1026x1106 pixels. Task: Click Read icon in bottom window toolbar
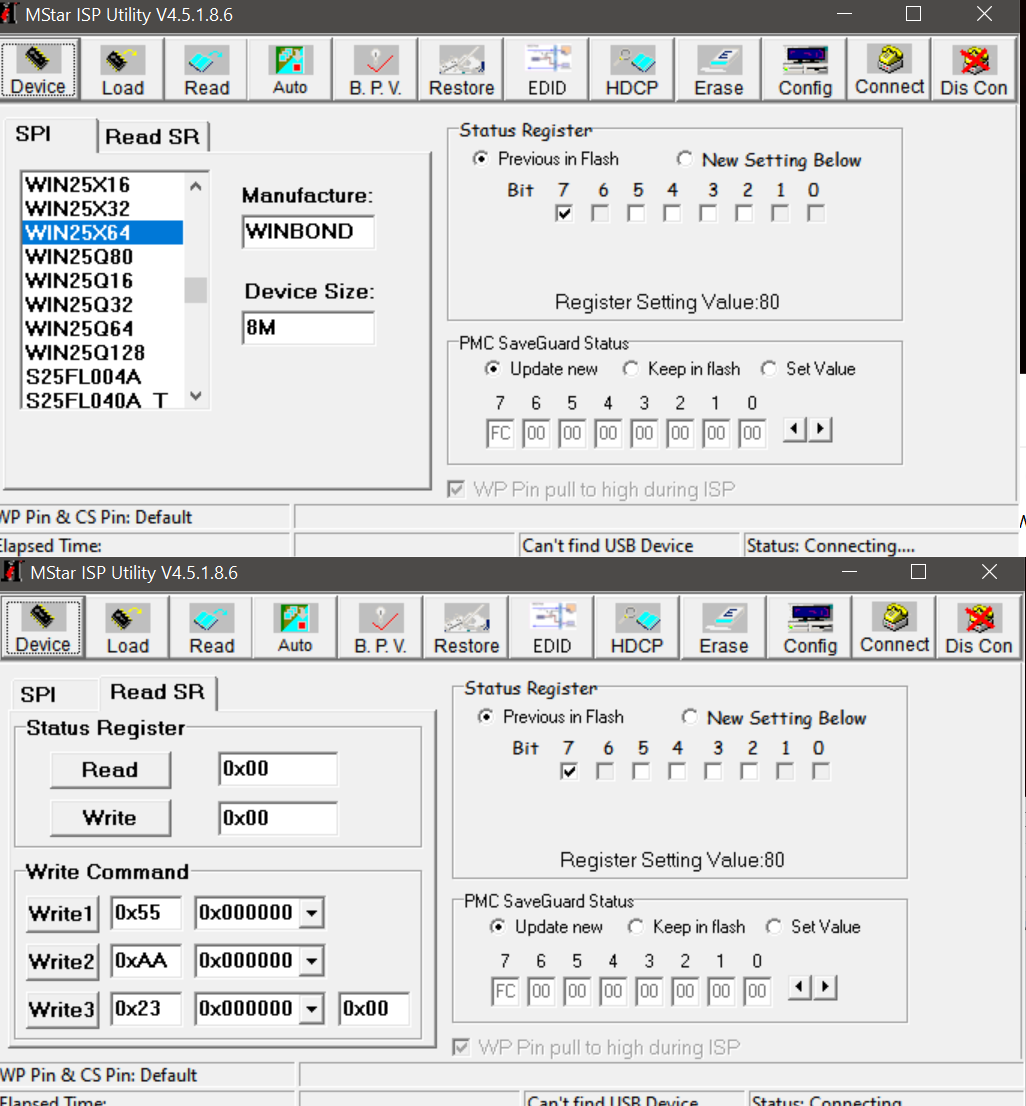(212, 627)
